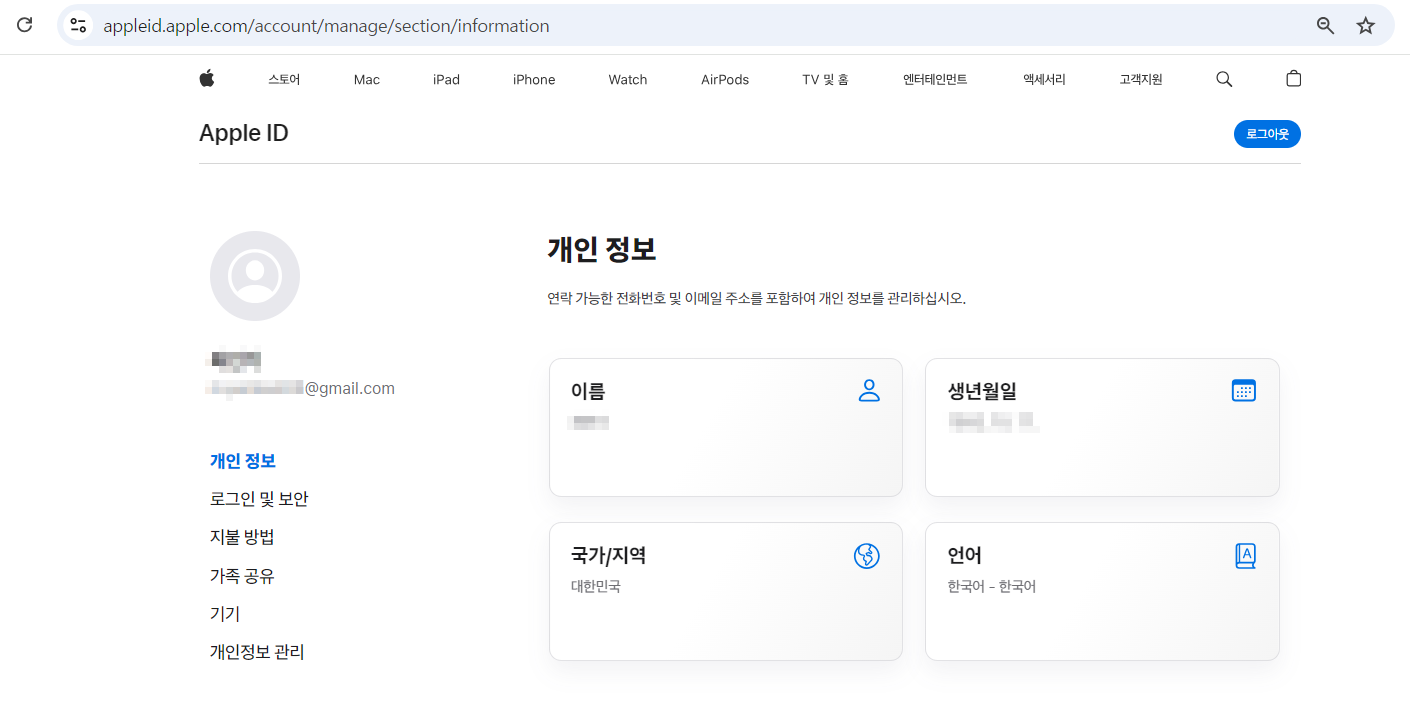Click the calendar icon on the 생년월일 card
This screenshot has width=1410, height=717.
tap(1243, 390)
